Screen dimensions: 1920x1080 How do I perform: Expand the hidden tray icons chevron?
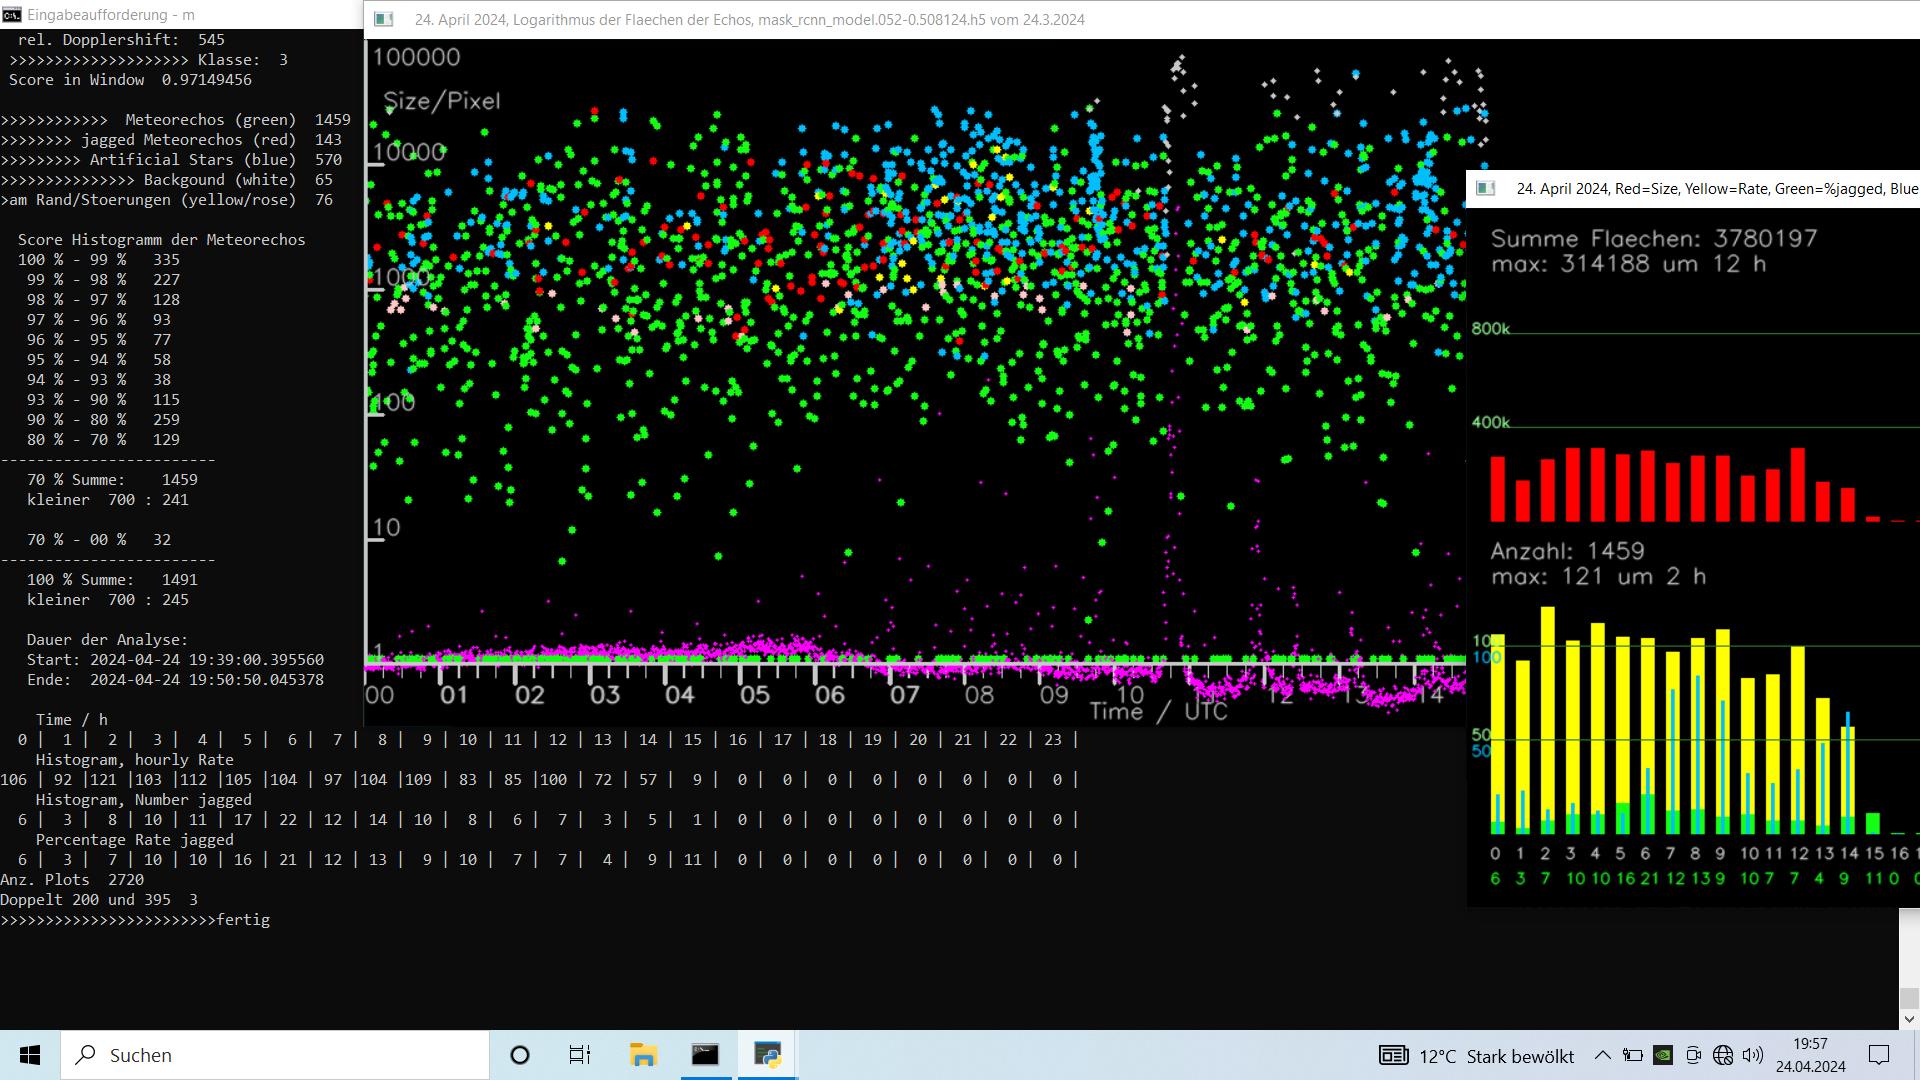coord(1602,1055)
